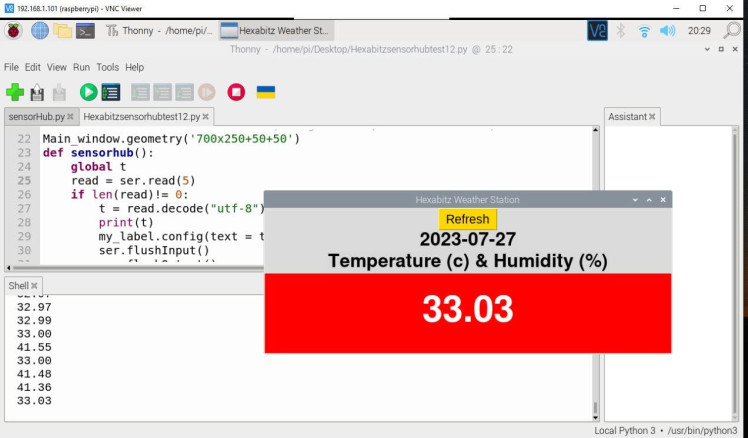This screenshot has width=748, height=438.
Task: Open the file manager folder icon
Action: pos(62,31)
